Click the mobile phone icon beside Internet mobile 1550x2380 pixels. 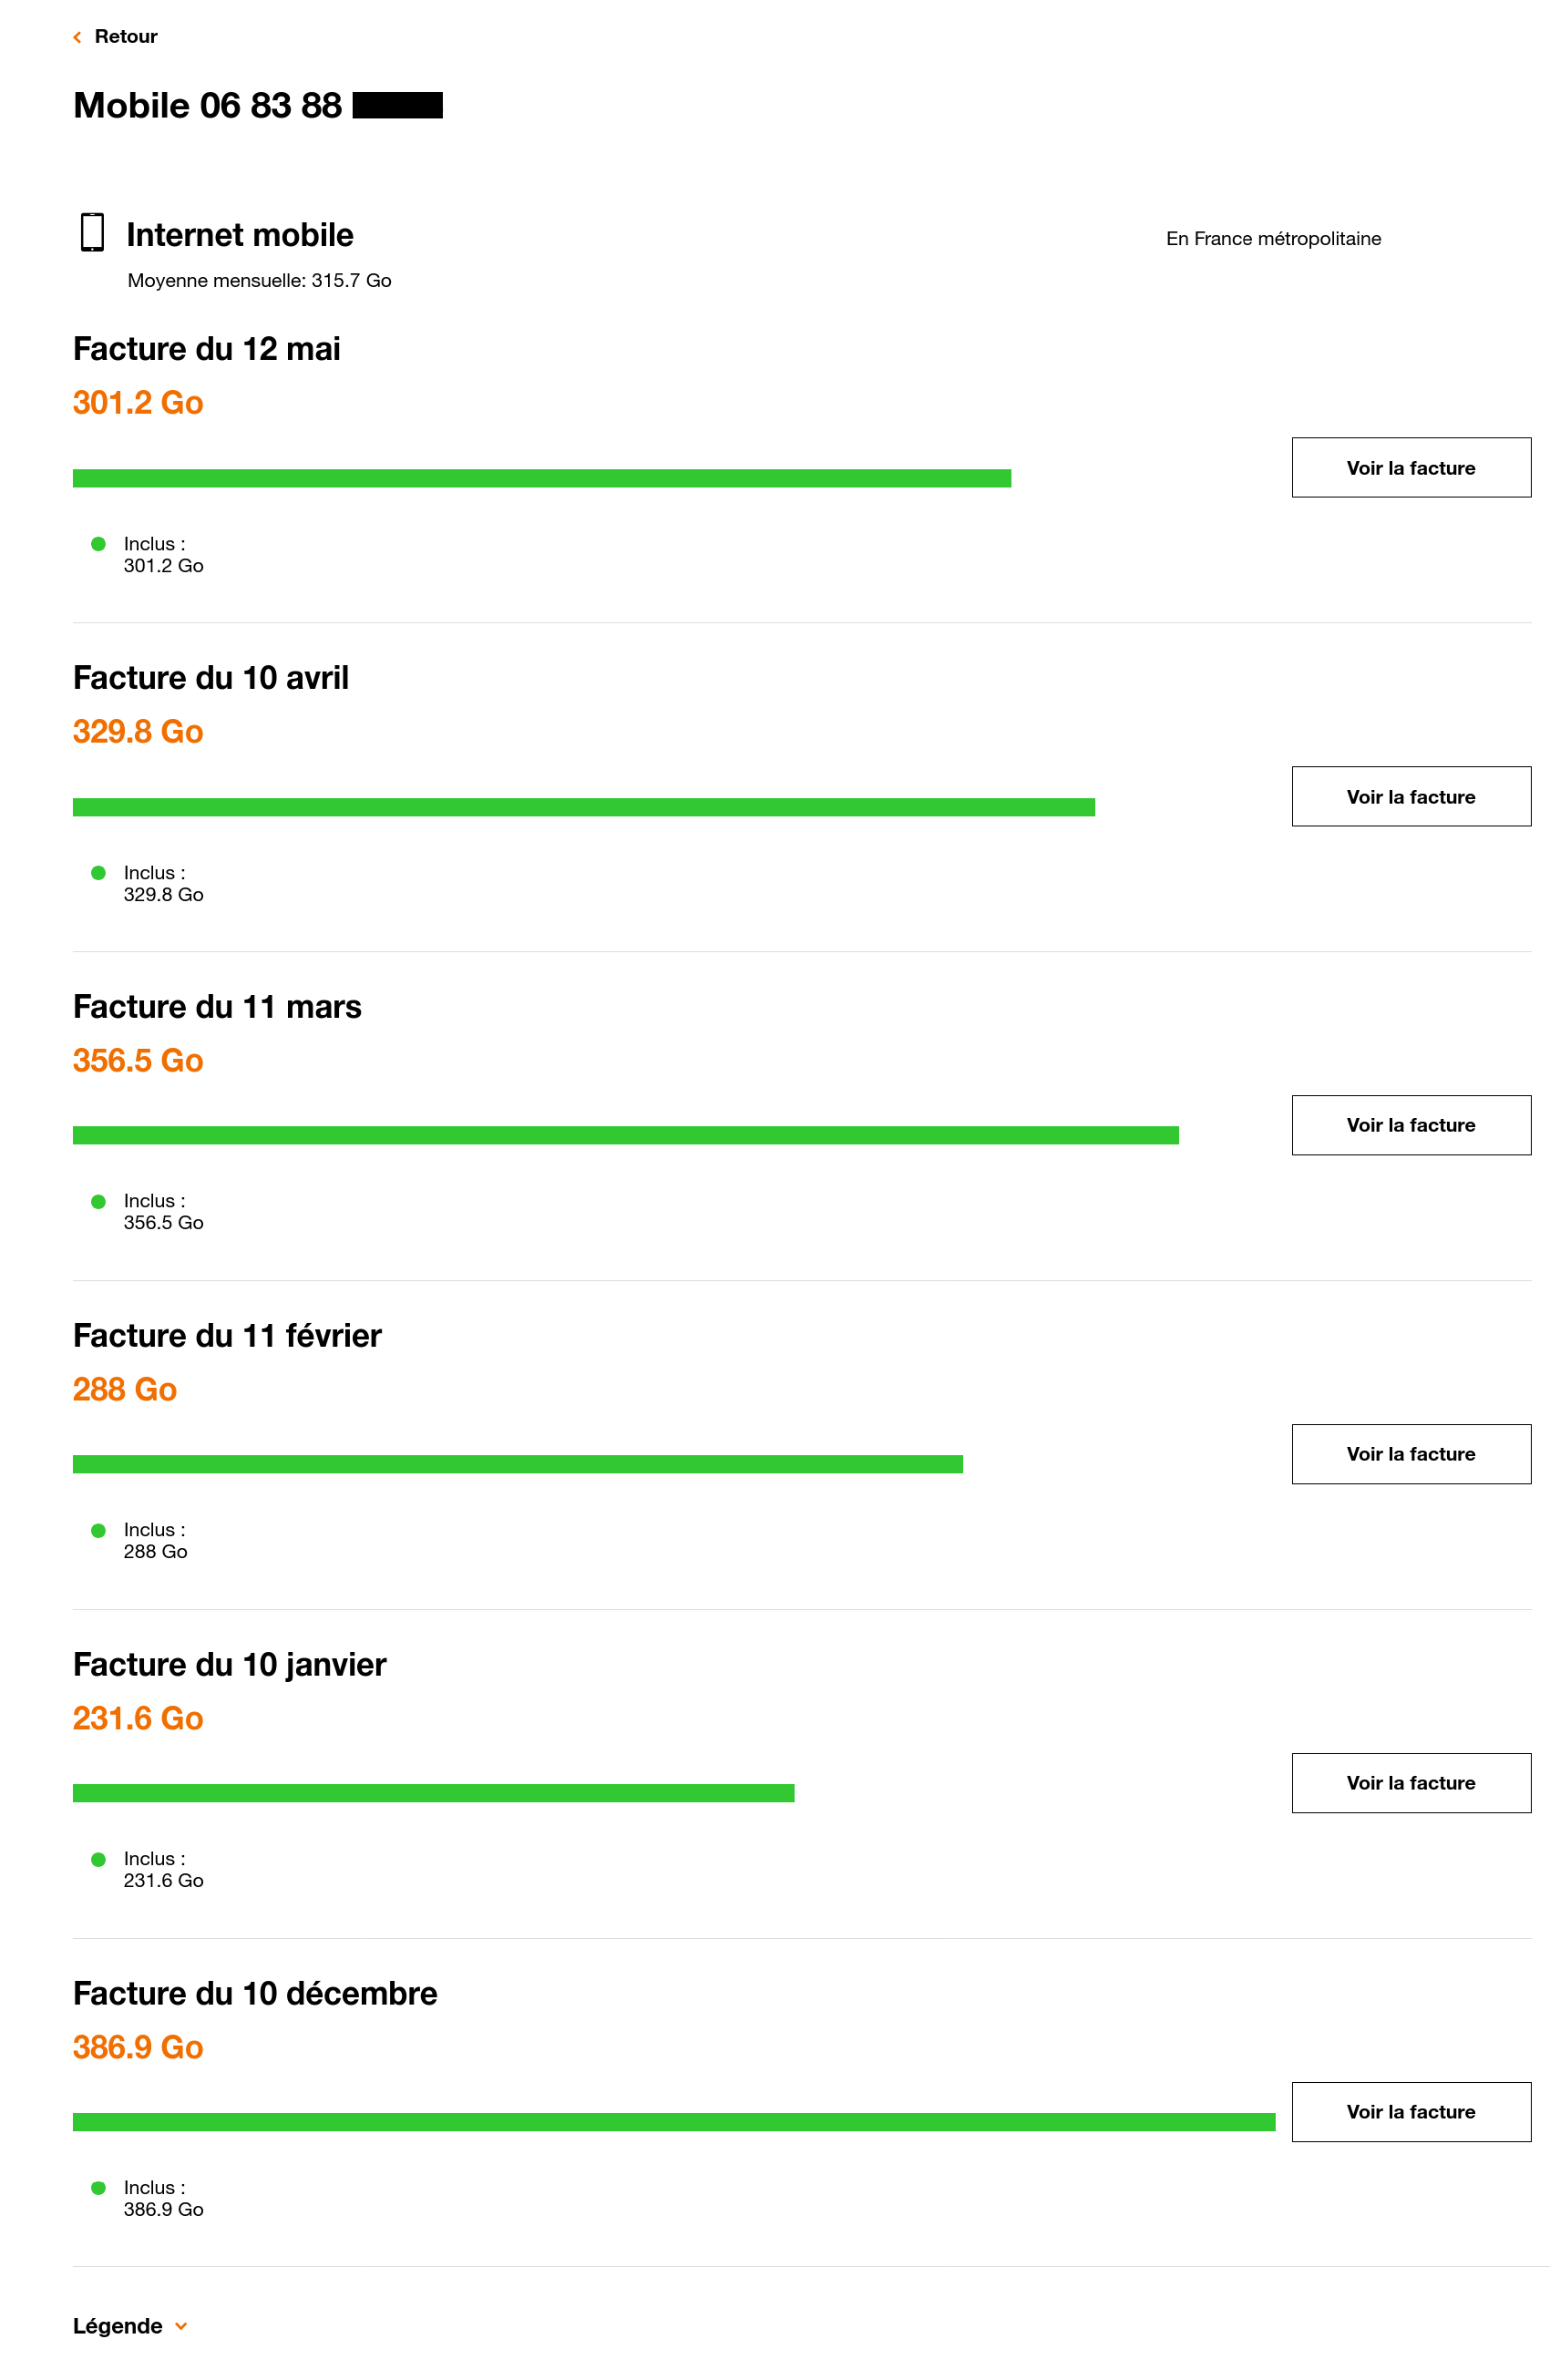[x=92, y=232]
